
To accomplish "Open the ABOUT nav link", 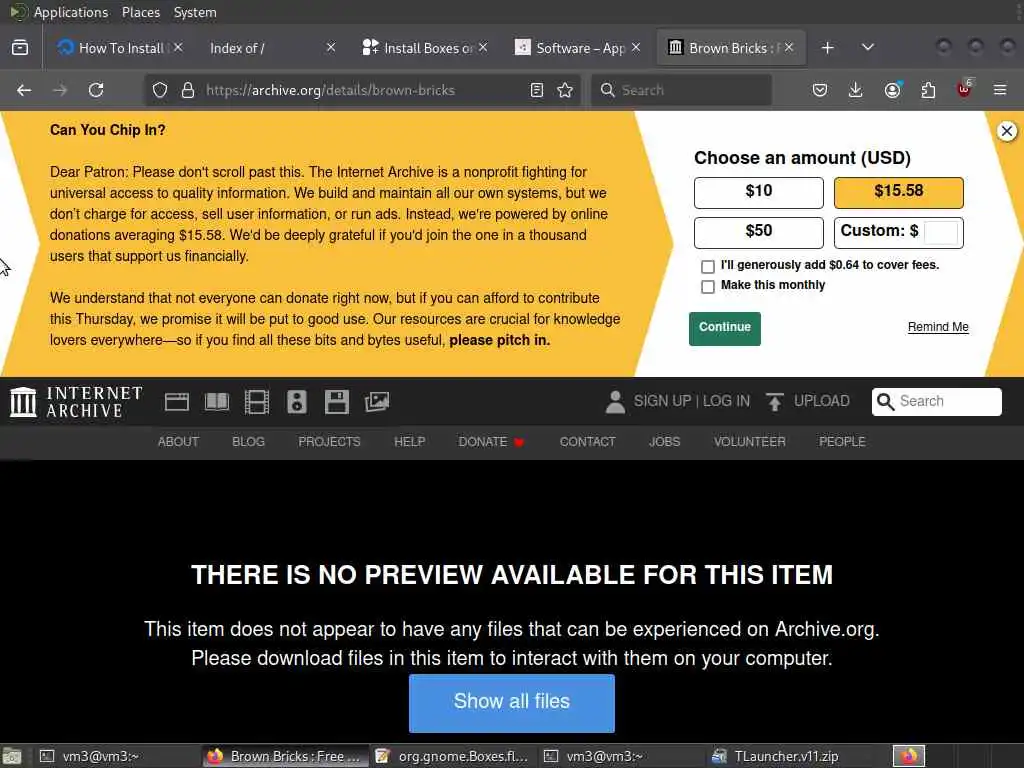I will point(178,442).
